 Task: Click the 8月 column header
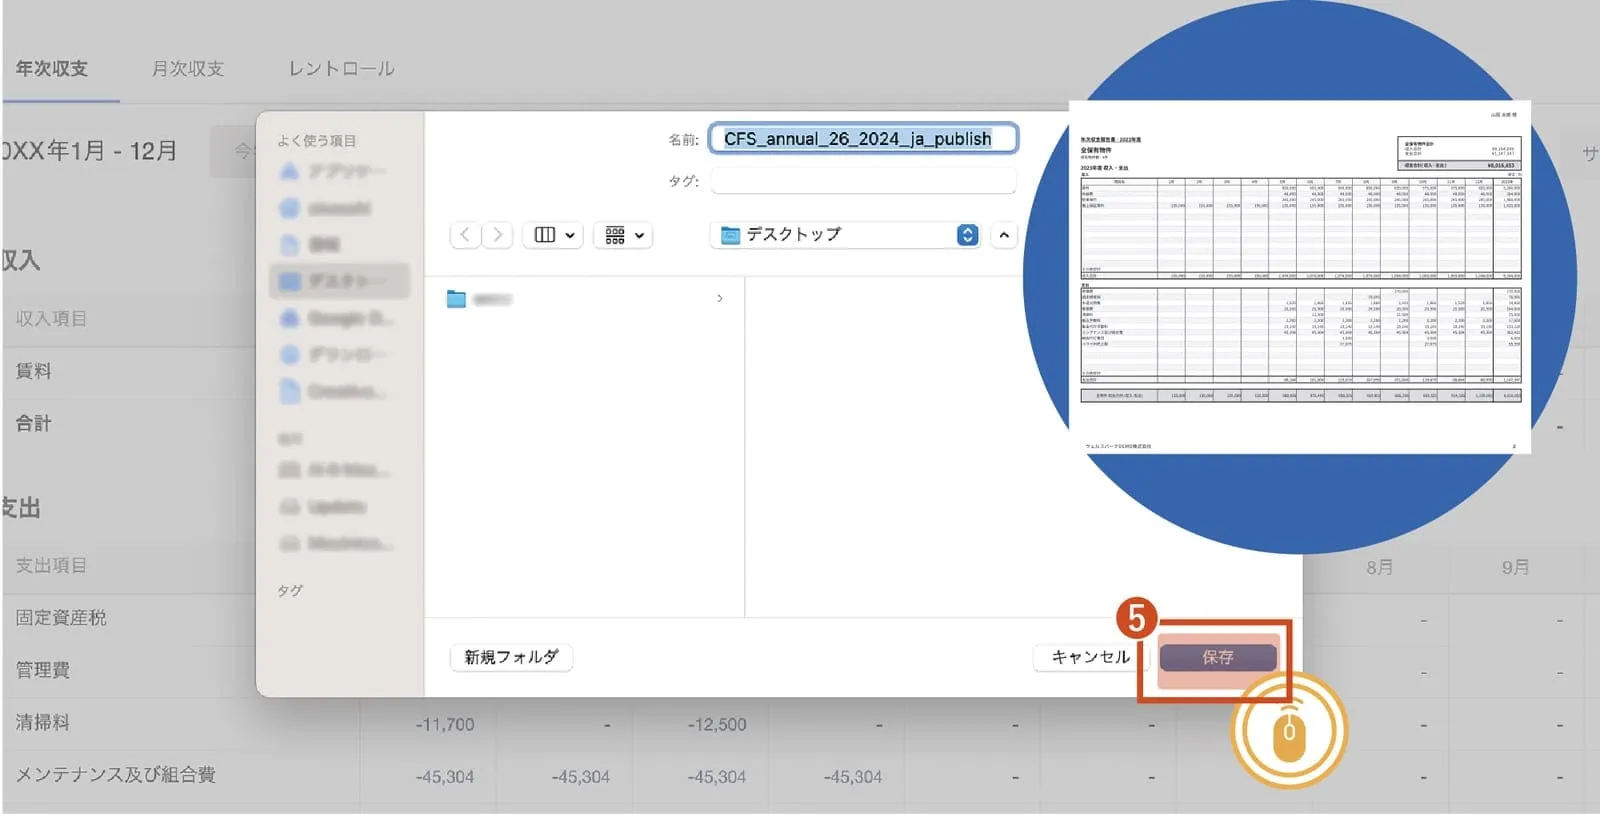(x=1380, y=567)
